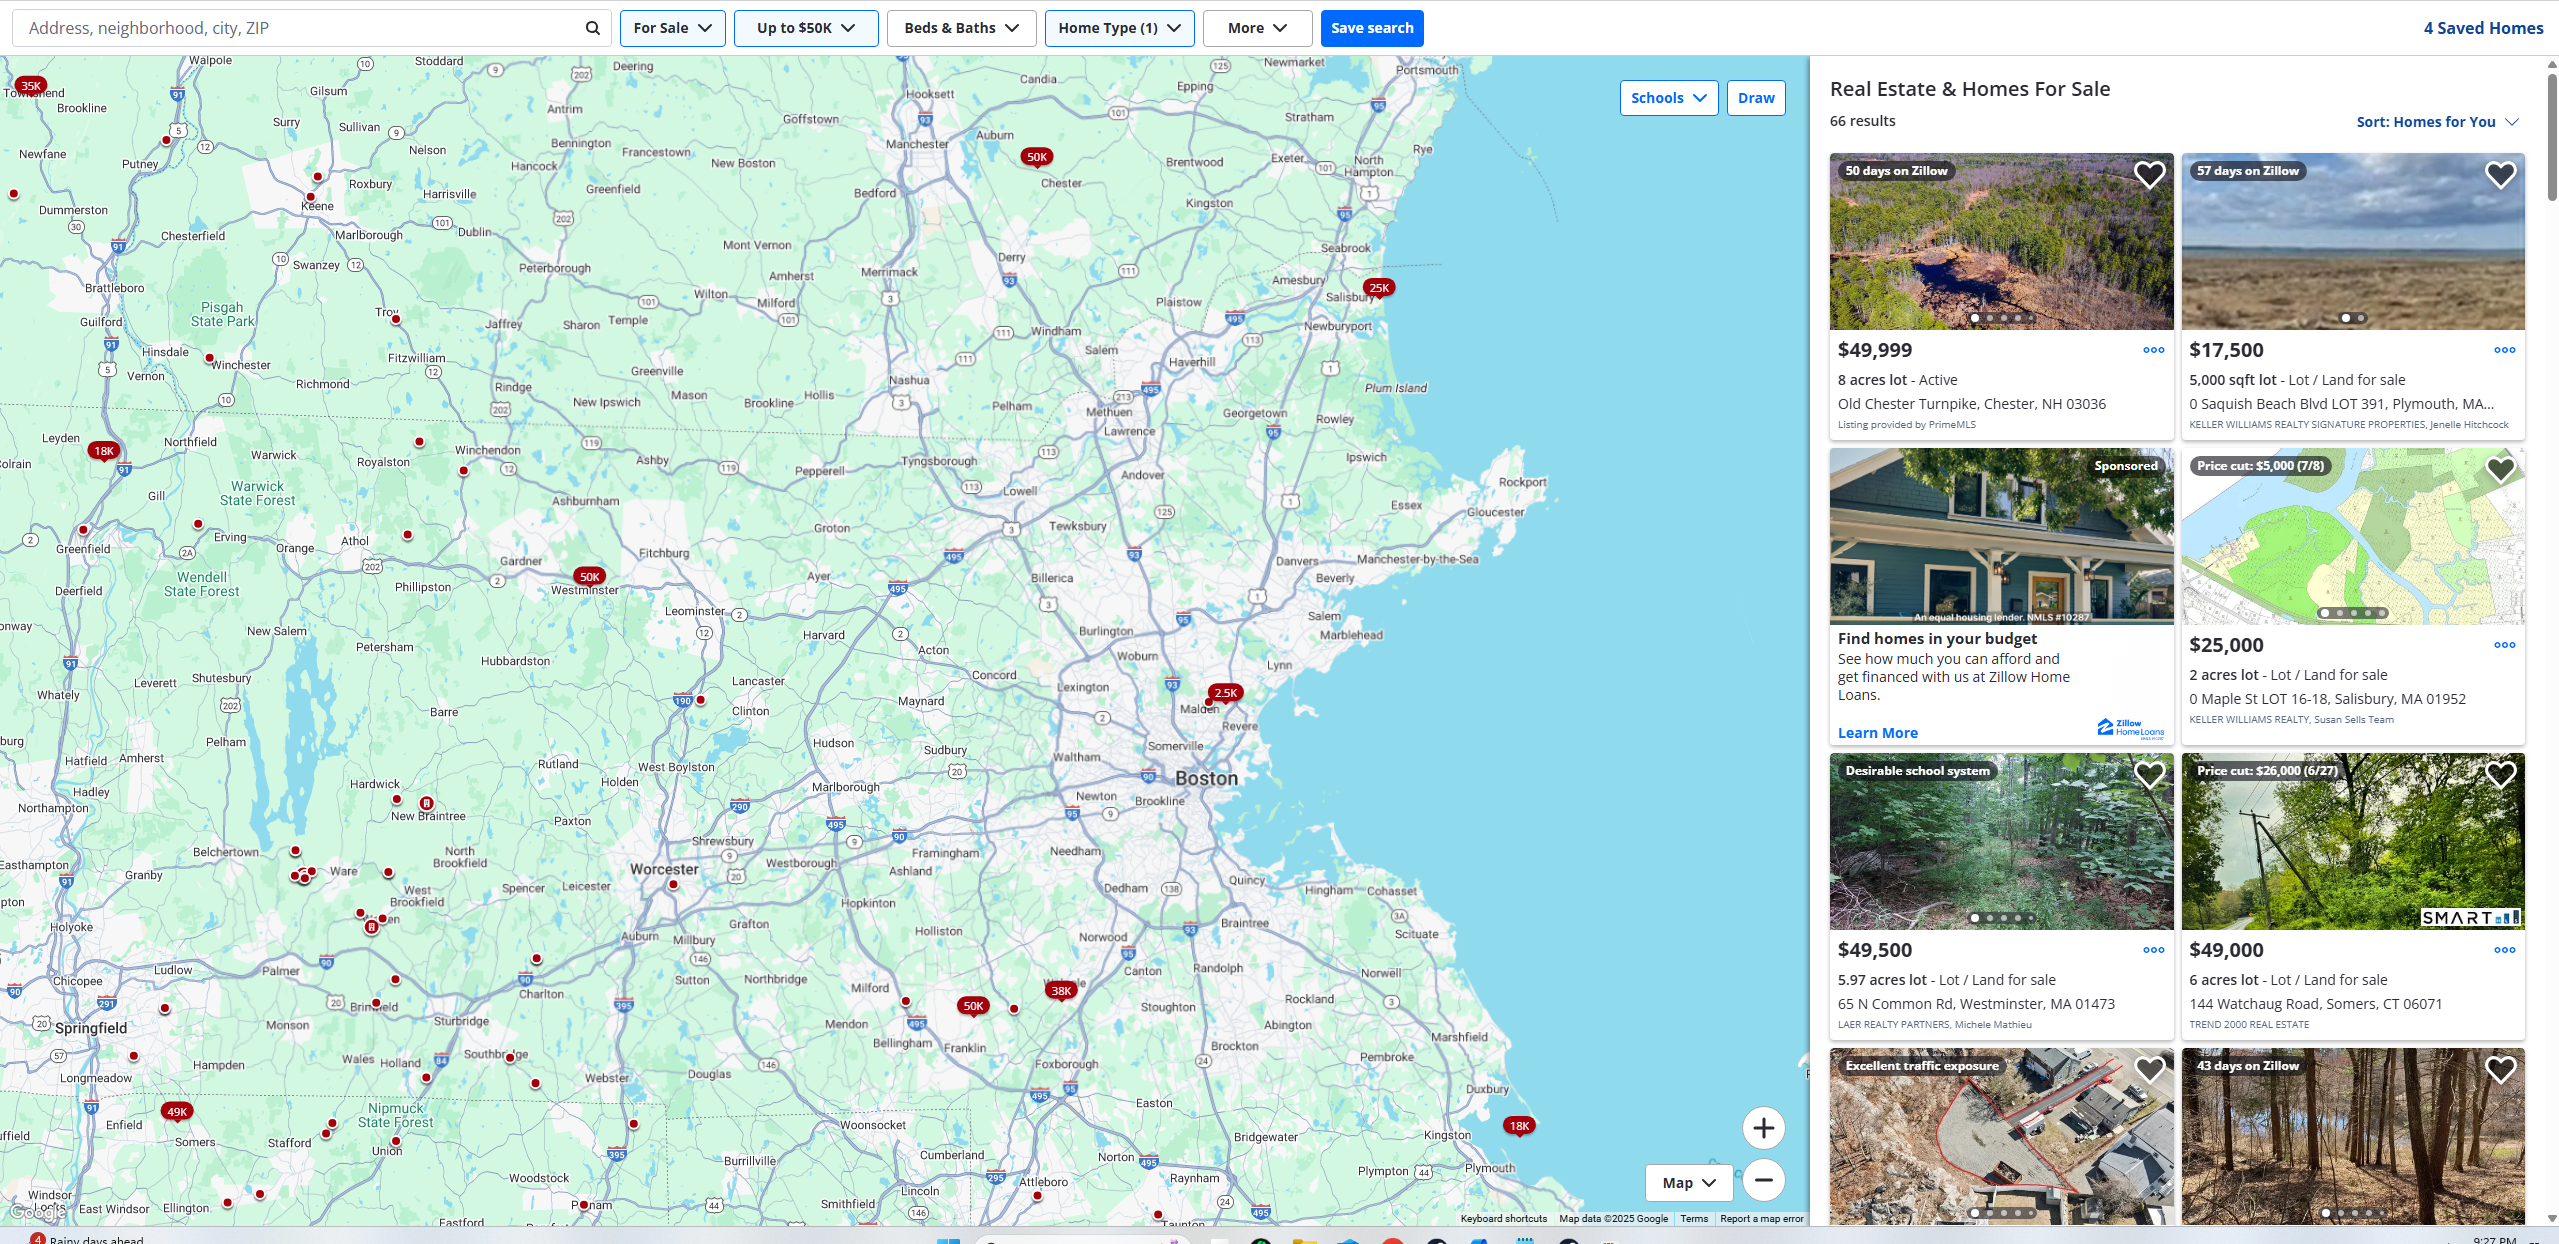Open the For Sale filter dropdown
2559x1244 pixels.
pos(672,28)
